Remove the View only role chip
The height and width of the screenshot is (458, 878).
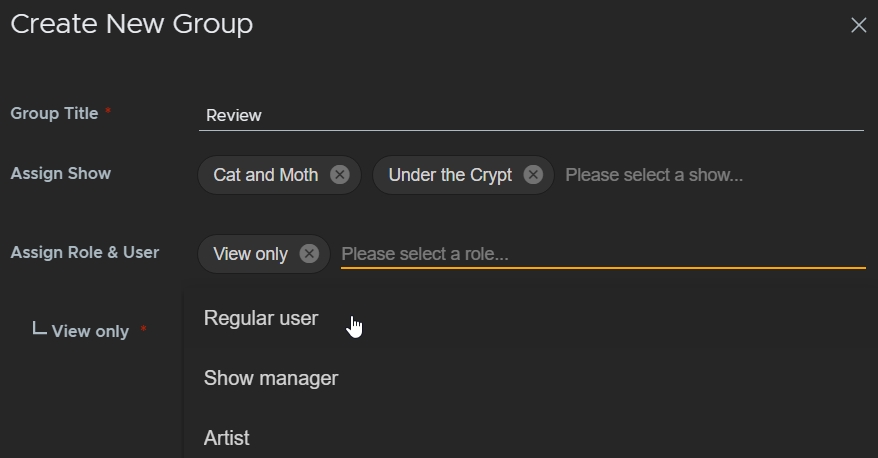coord(309,254)
